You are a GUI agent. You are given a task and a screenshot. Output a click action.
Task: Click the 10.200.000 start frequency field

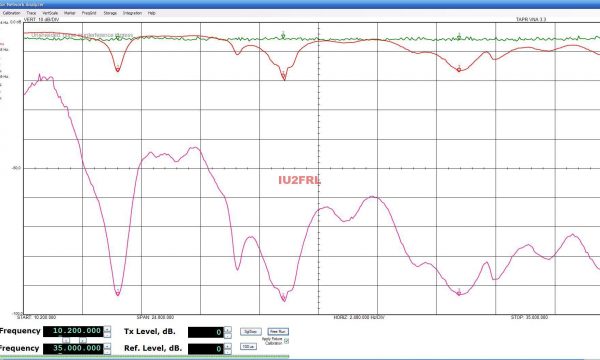pos(73,331)
